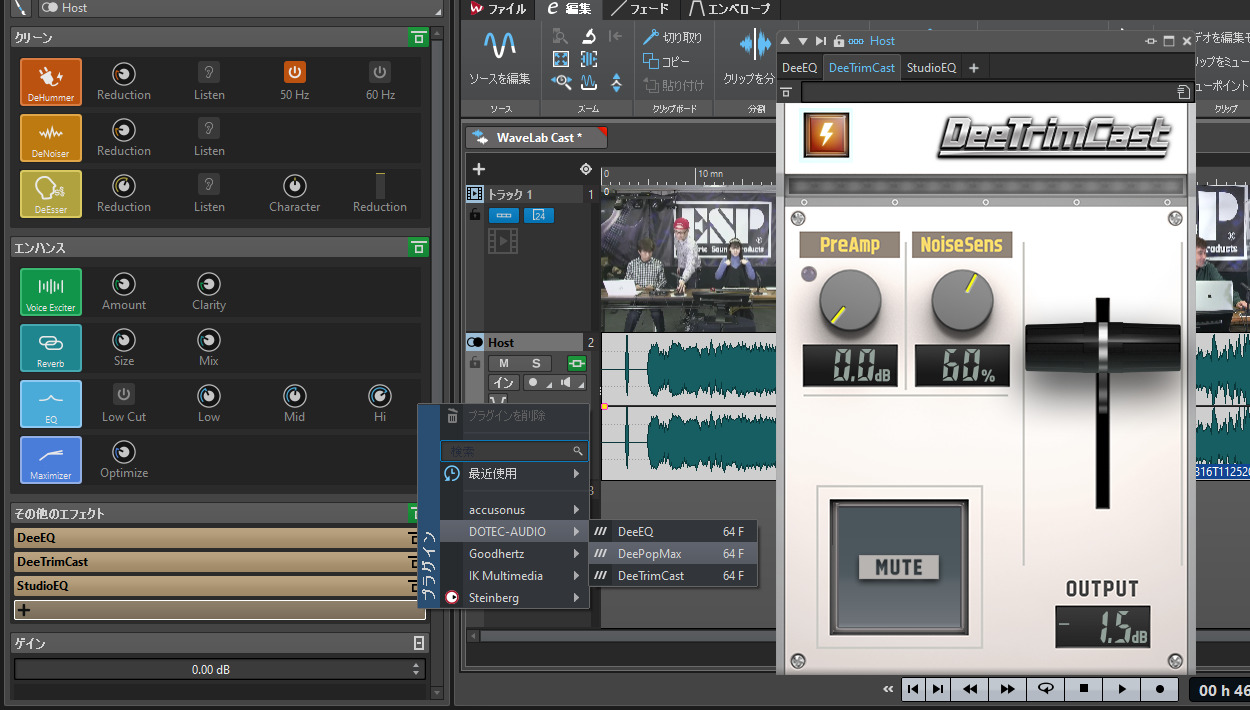Expand the IK Multimedia plugin submenu
This screenshot has width=1250, height=710.
(x=515, y=576)
